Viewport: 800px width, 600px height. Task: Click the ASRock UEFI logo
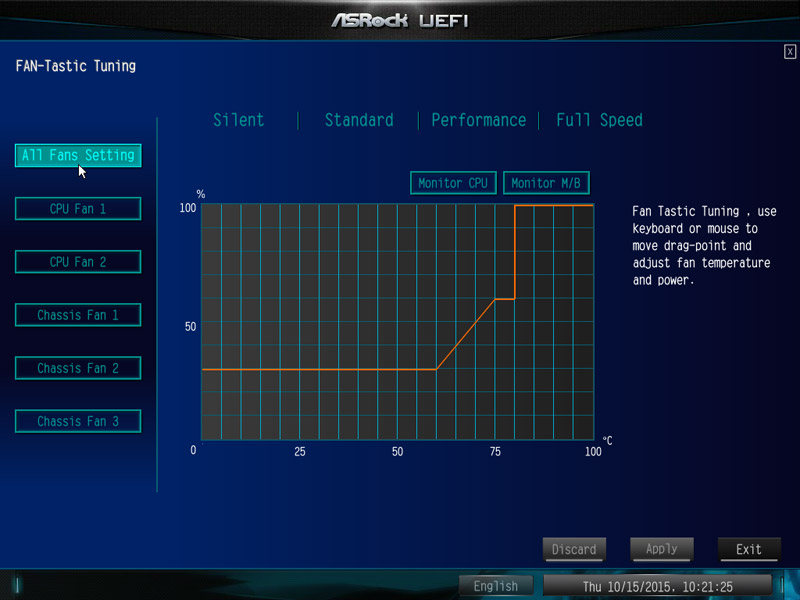pyautogui.click(x=399, y=20)
